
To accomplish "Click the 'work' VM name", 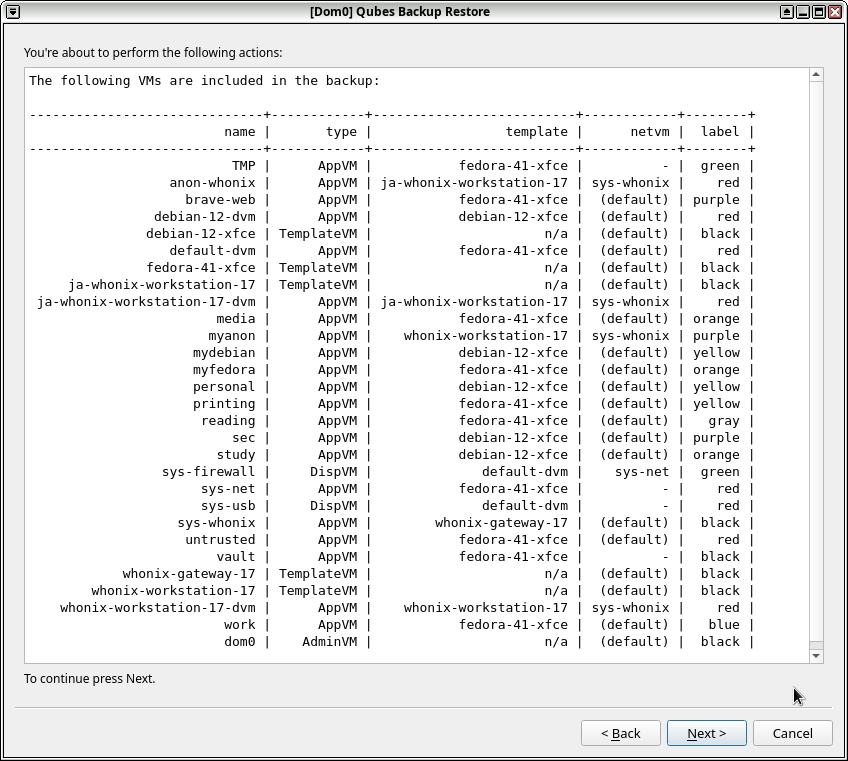I will click(240, 625).
